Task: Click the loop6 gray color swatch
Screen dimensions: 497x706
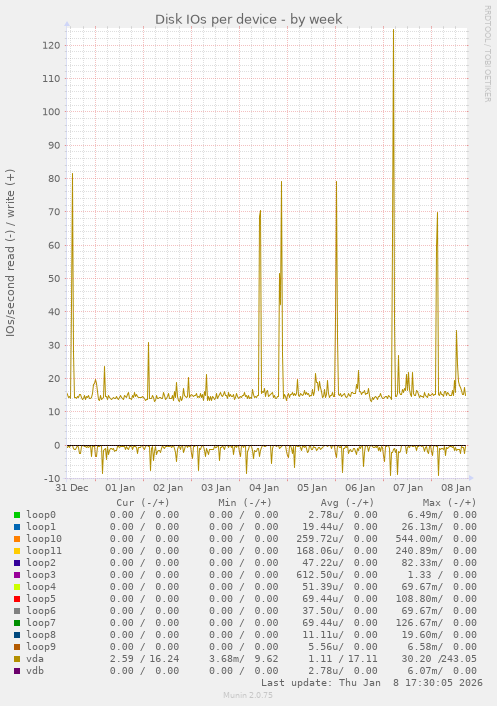Action: coord(17,611)
